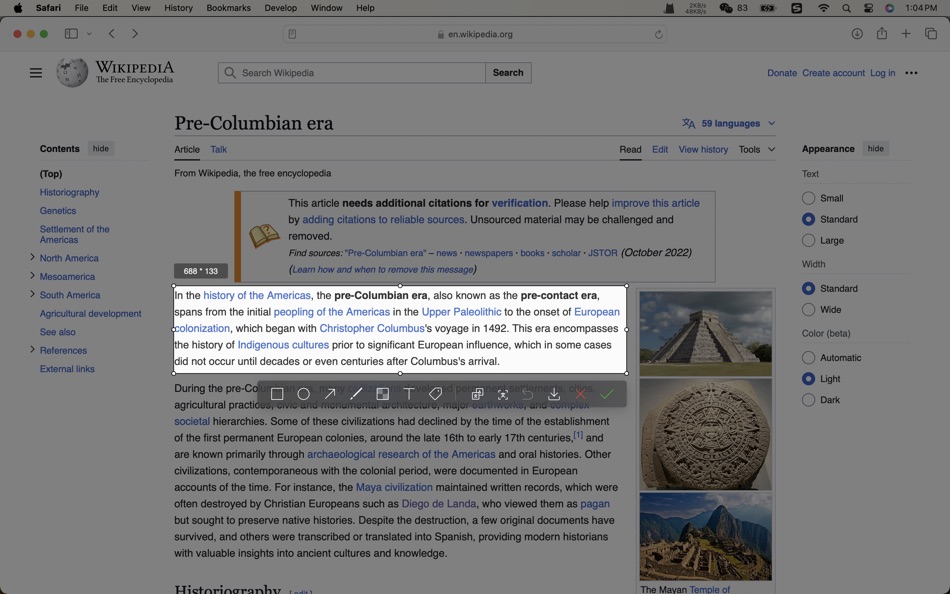
Task: Select Standard width option
Action: [808, 289]
